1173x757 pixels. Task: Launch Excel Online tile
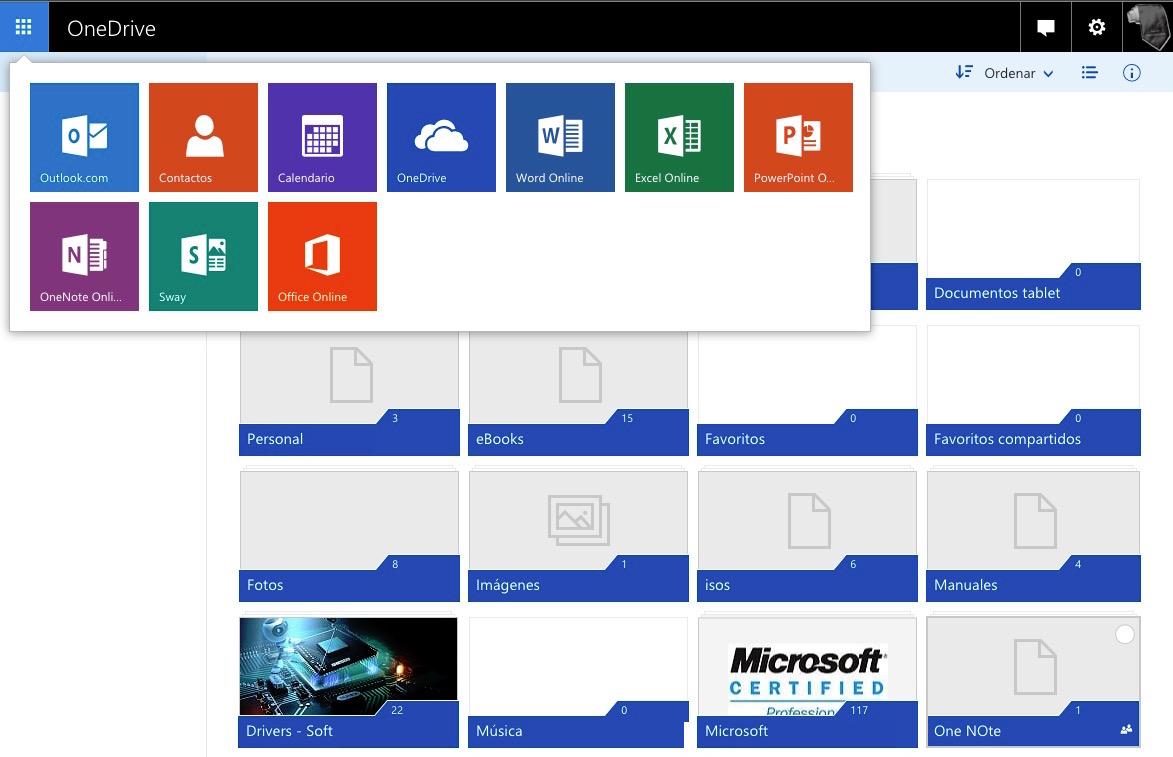click(679, 138)
